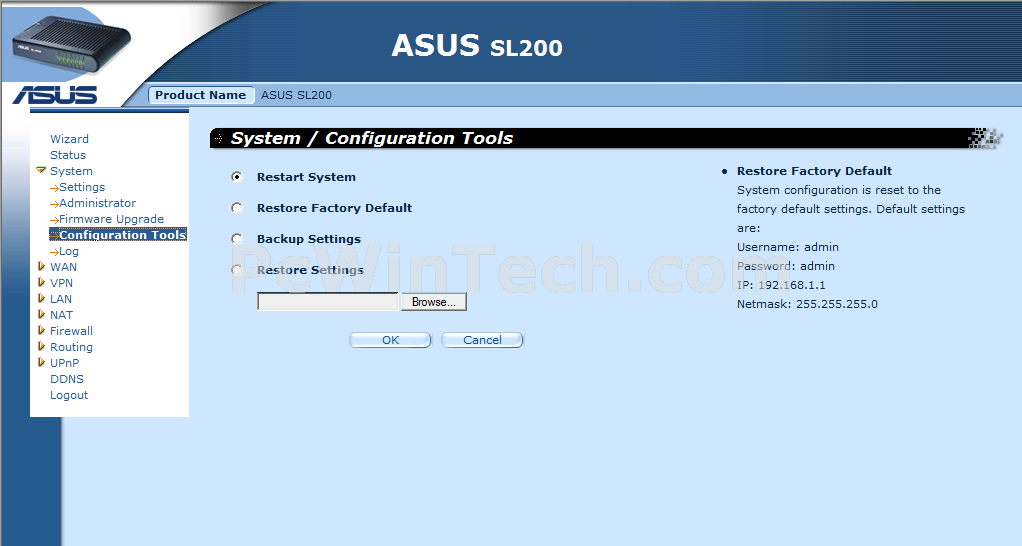Open the NAT menu item
The image size is (1022, 546).
(x=61, y=315)
